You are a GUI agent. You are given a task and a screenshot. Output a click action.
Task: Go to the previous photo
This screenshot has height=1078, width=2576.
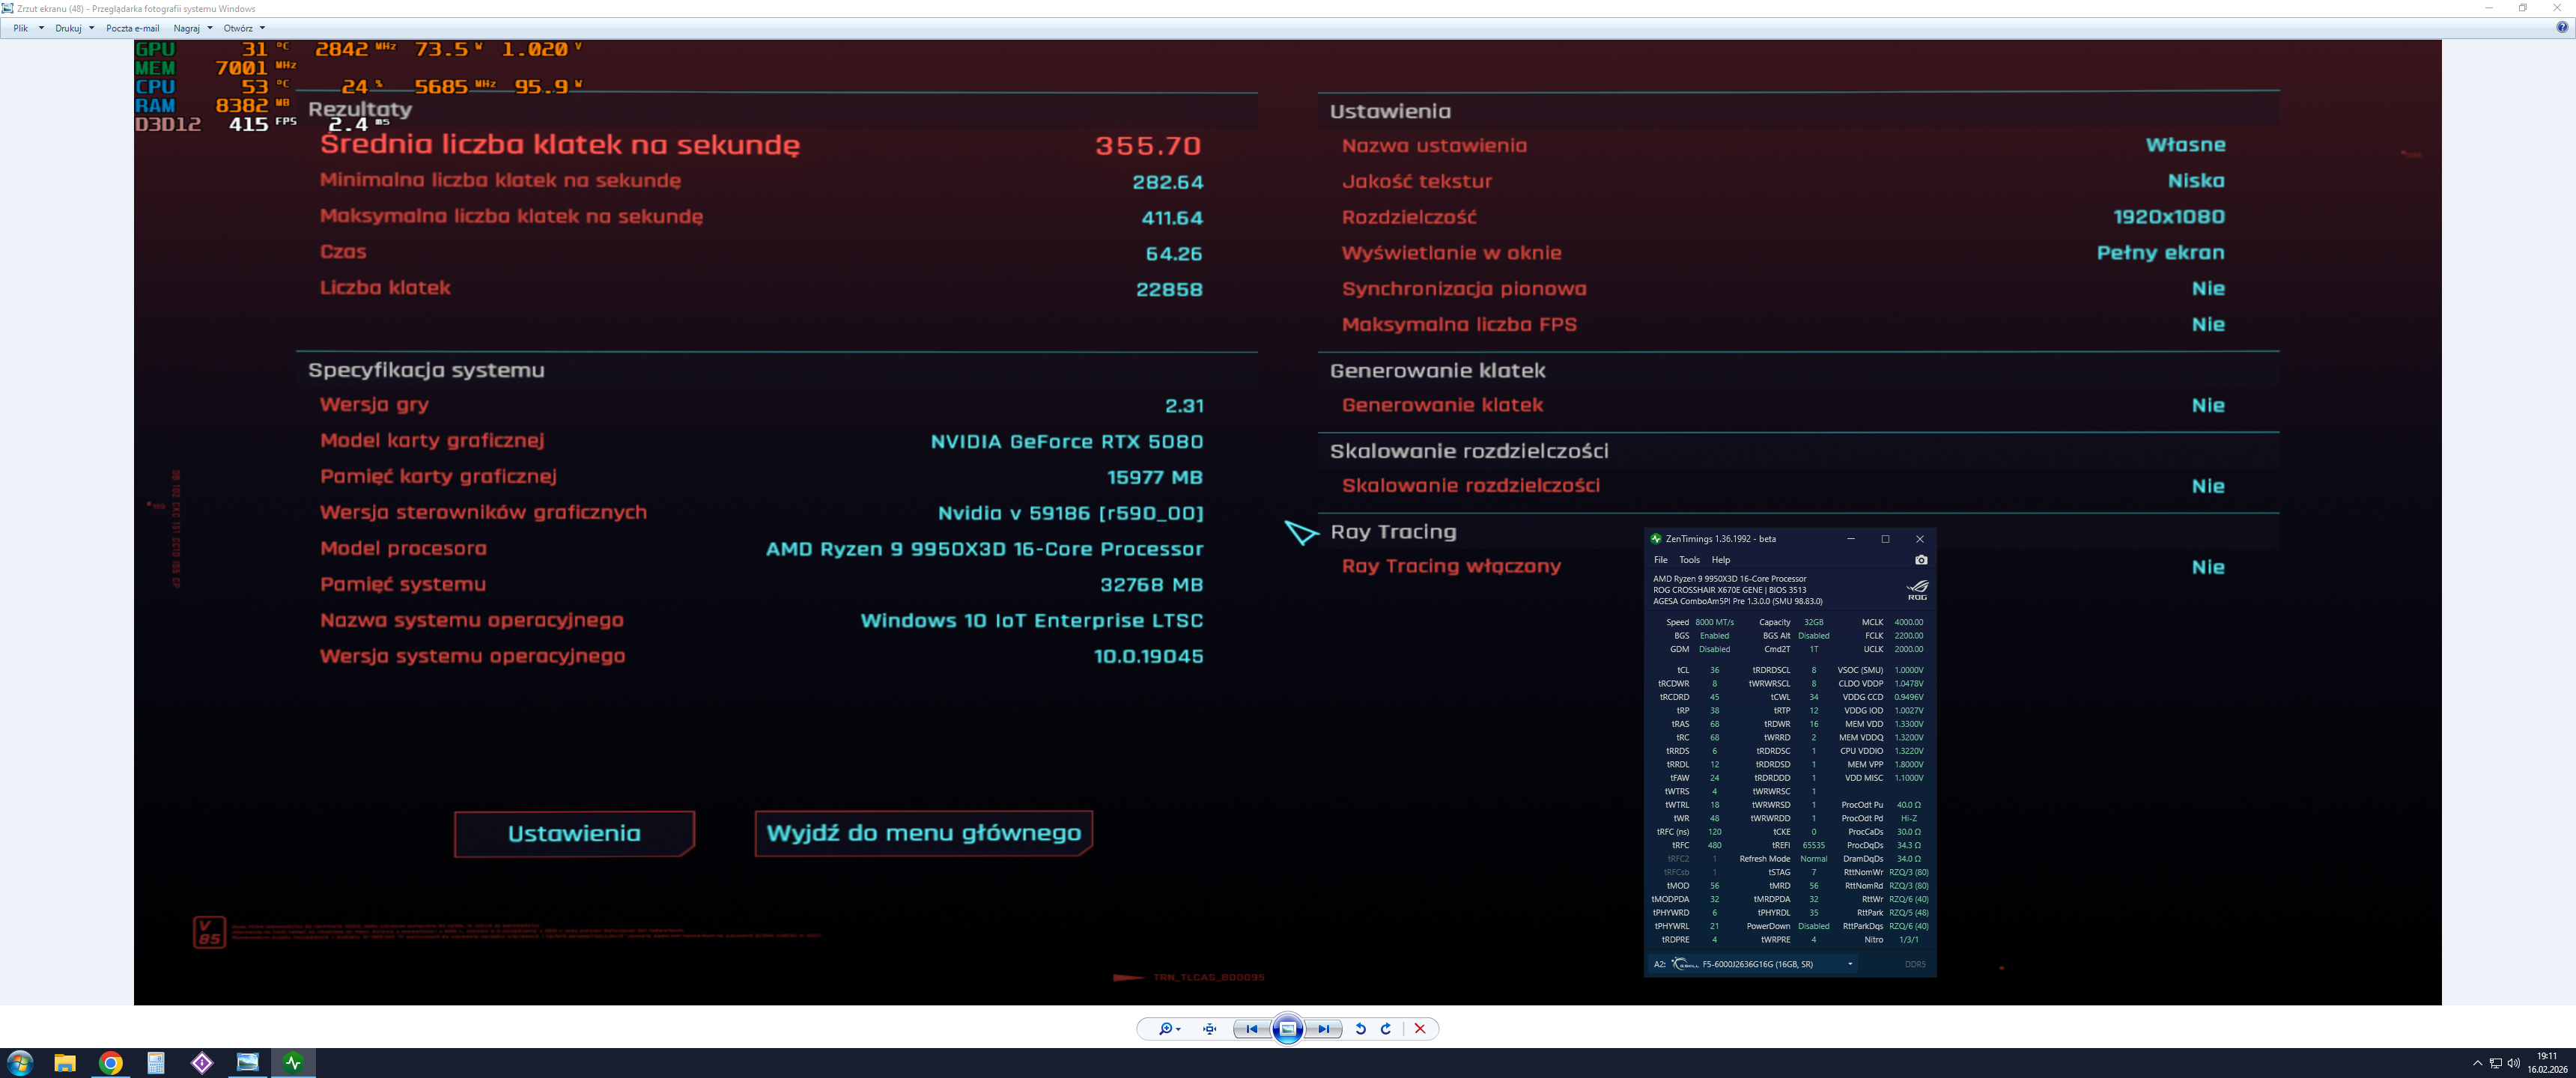point(1252,1029)
